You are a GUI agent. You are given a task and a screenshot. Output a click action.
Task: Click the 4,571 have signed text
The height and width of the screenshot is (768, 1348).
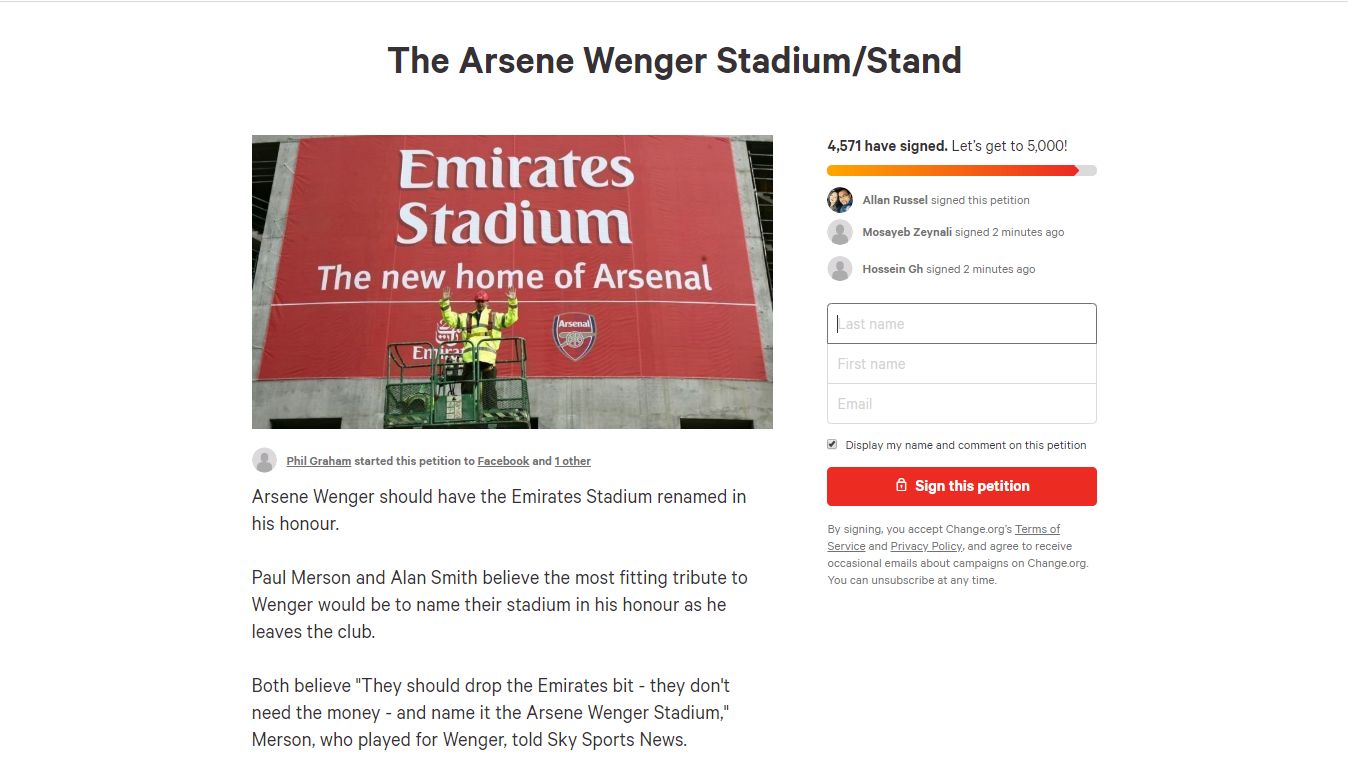tap(886, 145)
